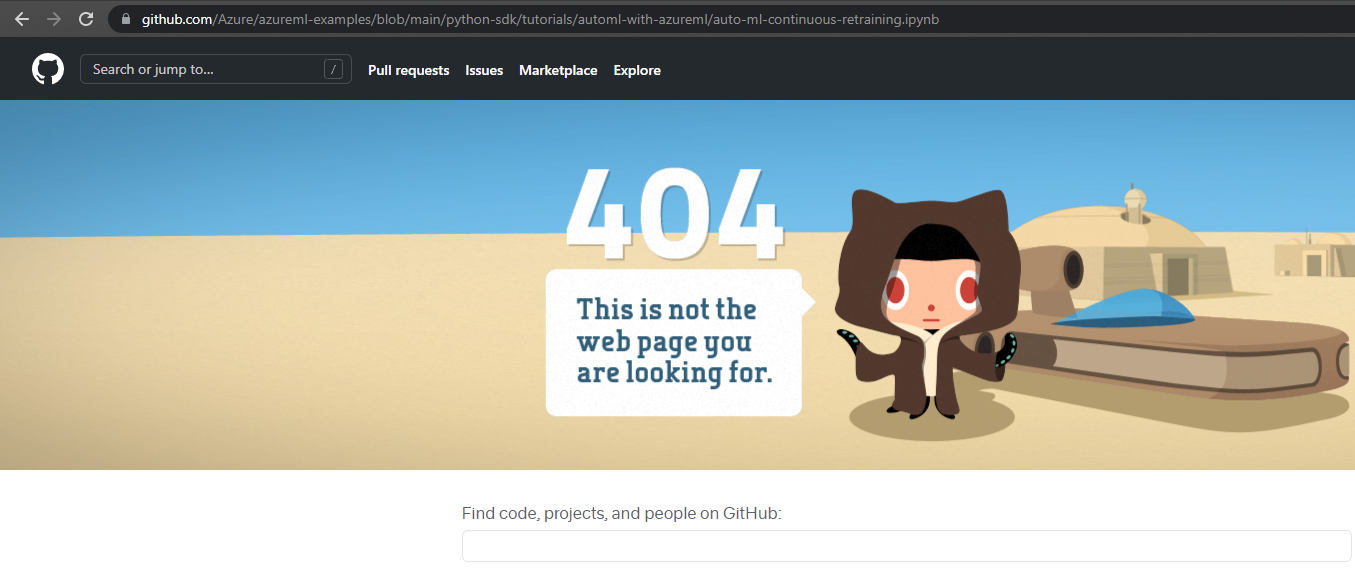Click the padlock site info icon
The height and width of the screenshot is (573, 1355).
126,19
